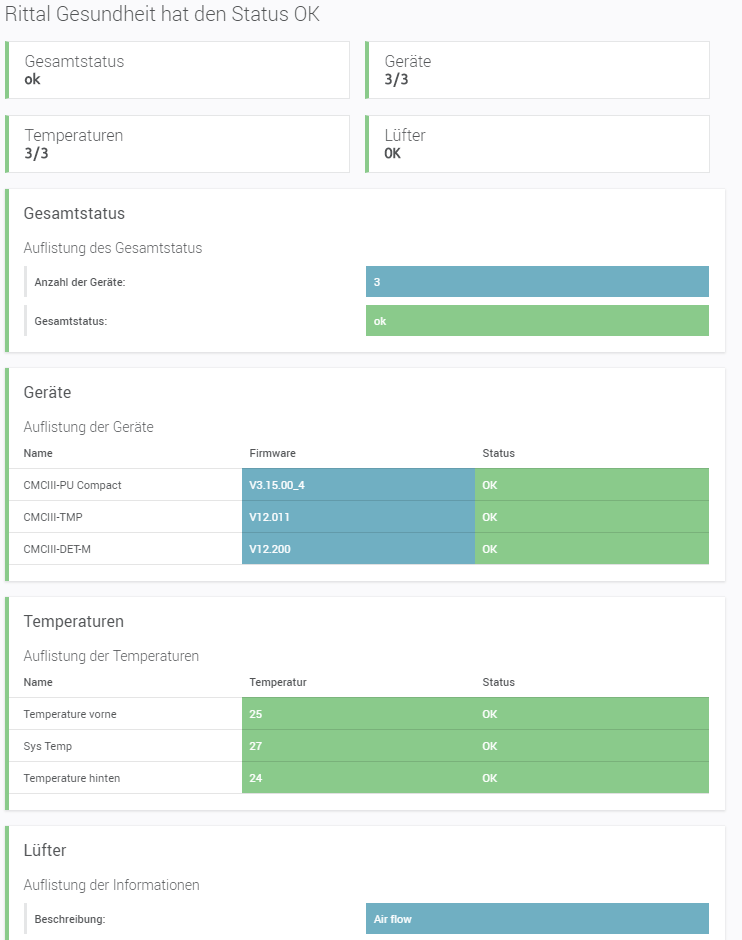Open the Lüfter OK summary card
Viewport: 742px width, 940px height.
click(537, 144)
